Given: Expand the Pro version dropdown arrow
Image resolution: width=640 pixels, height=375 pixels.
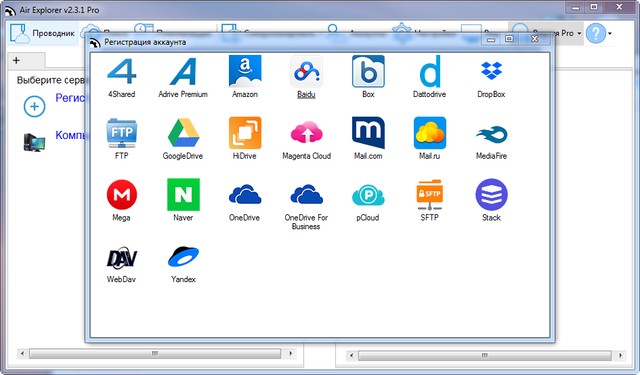Looking at the screenshot, I should 579,33.
